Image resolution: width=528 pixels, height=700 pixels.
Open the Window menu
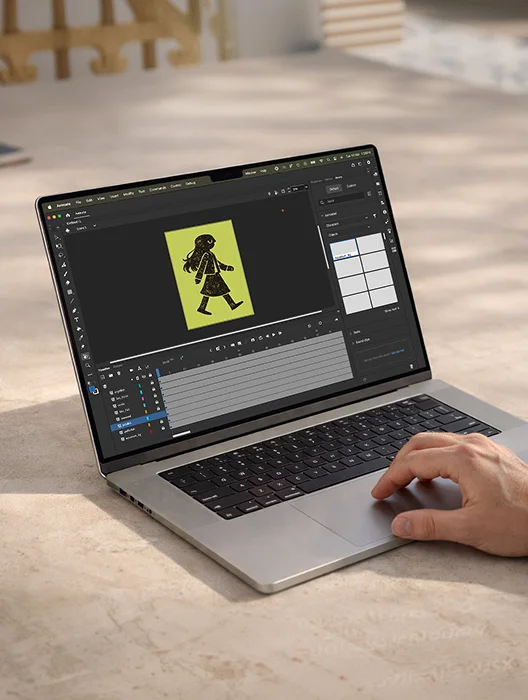pos(251,172)
